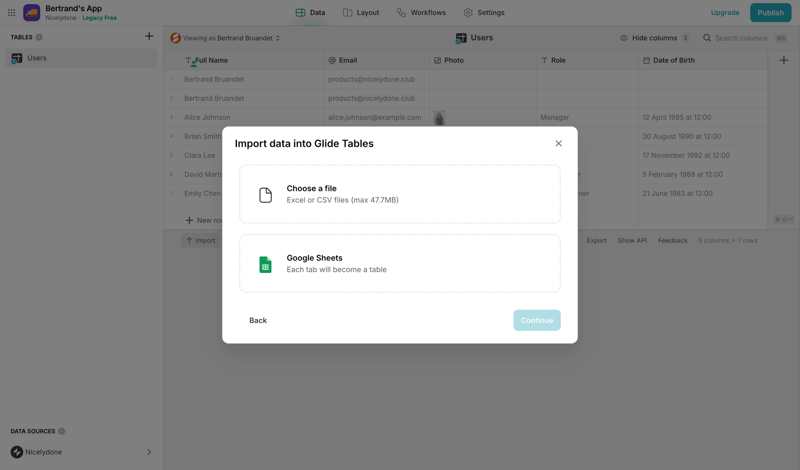Expand Nicelydone with chevron arrow
Image resolution: width=800 pixels, height=470 pixels.
[x=149, y=452]
